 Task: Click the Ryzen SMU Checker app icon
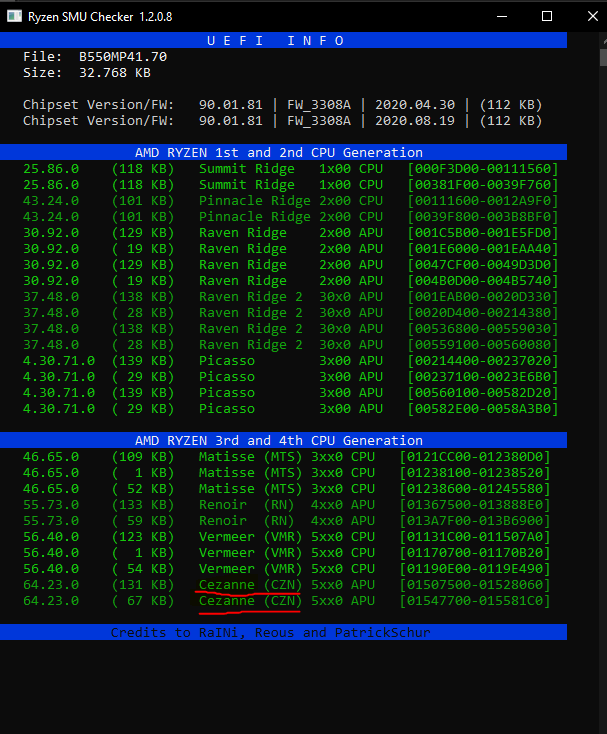pyautogui.click(x=15, y=16)
